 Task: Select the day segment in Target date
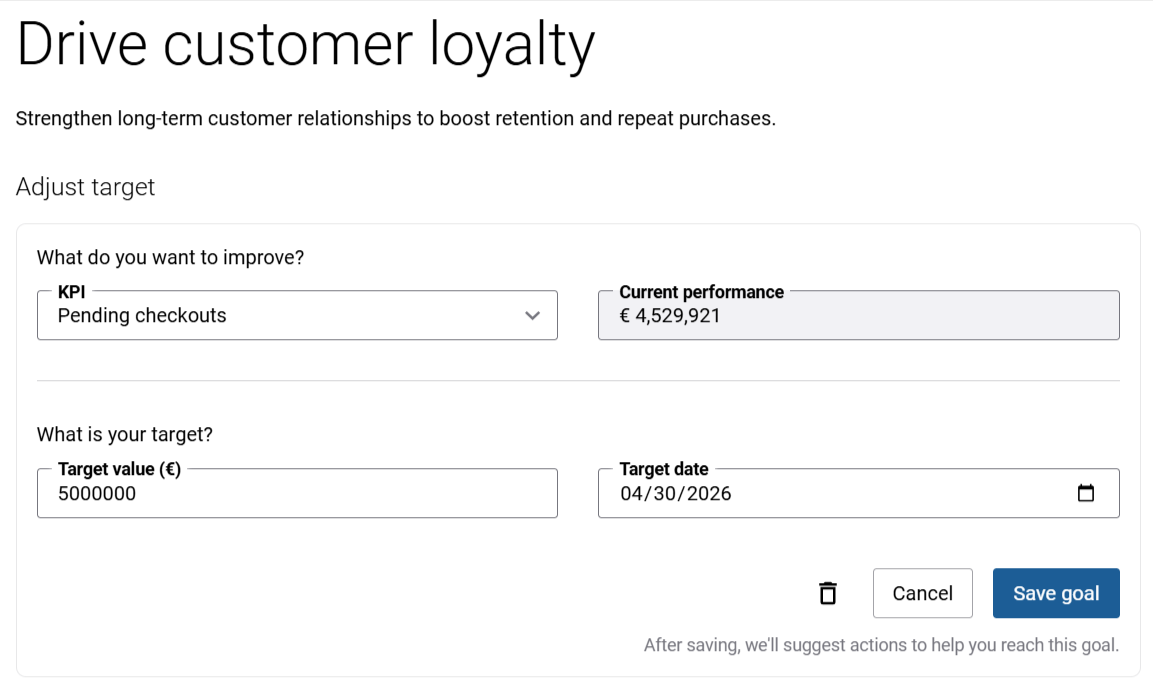(x=664, y=494)
